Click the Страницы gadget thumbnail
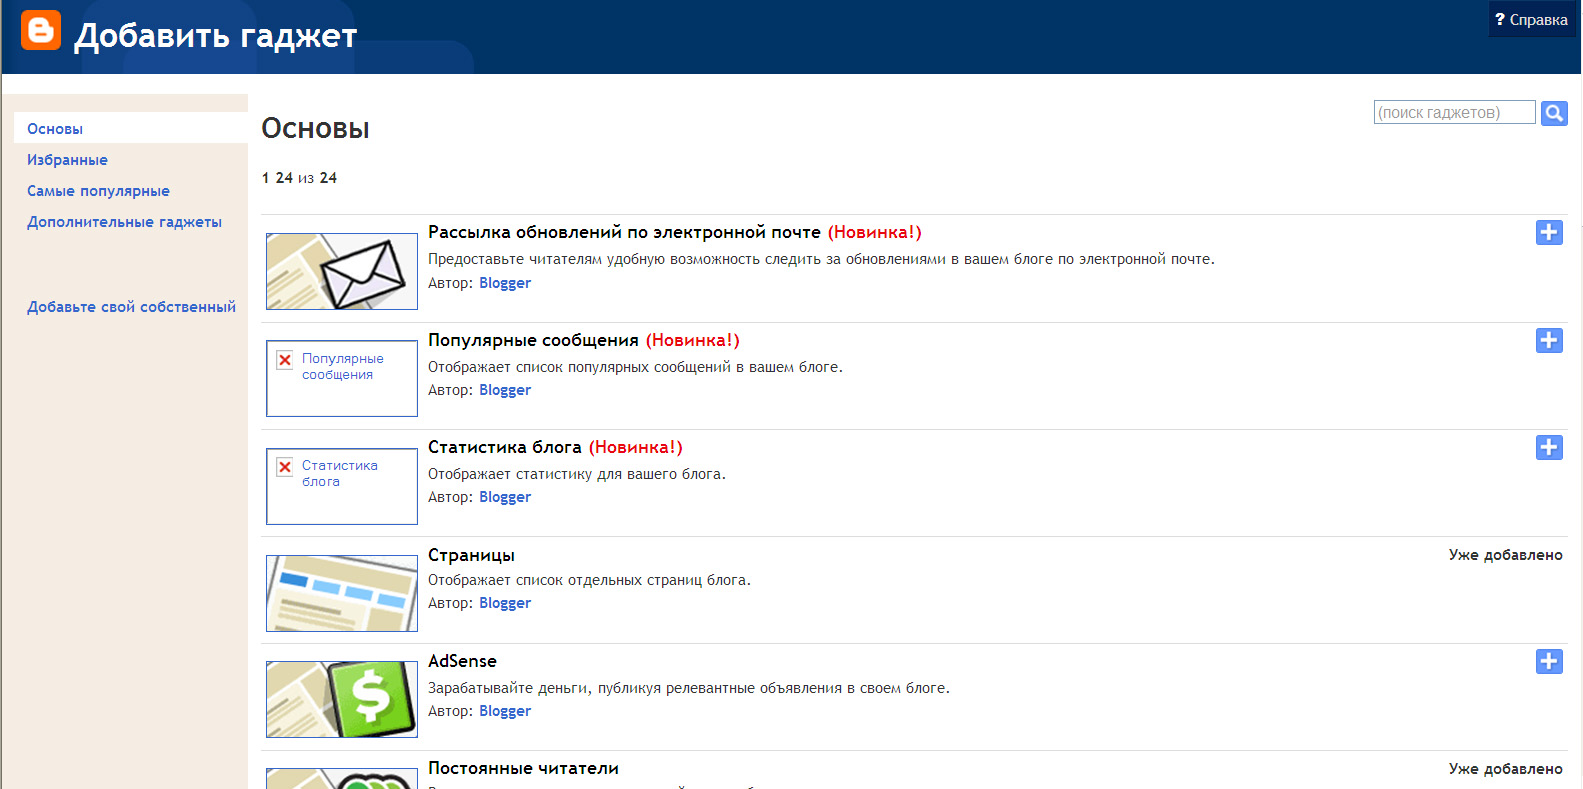Screen dimensions: 1583x789 pyautogui.click(x=342, y=593)
